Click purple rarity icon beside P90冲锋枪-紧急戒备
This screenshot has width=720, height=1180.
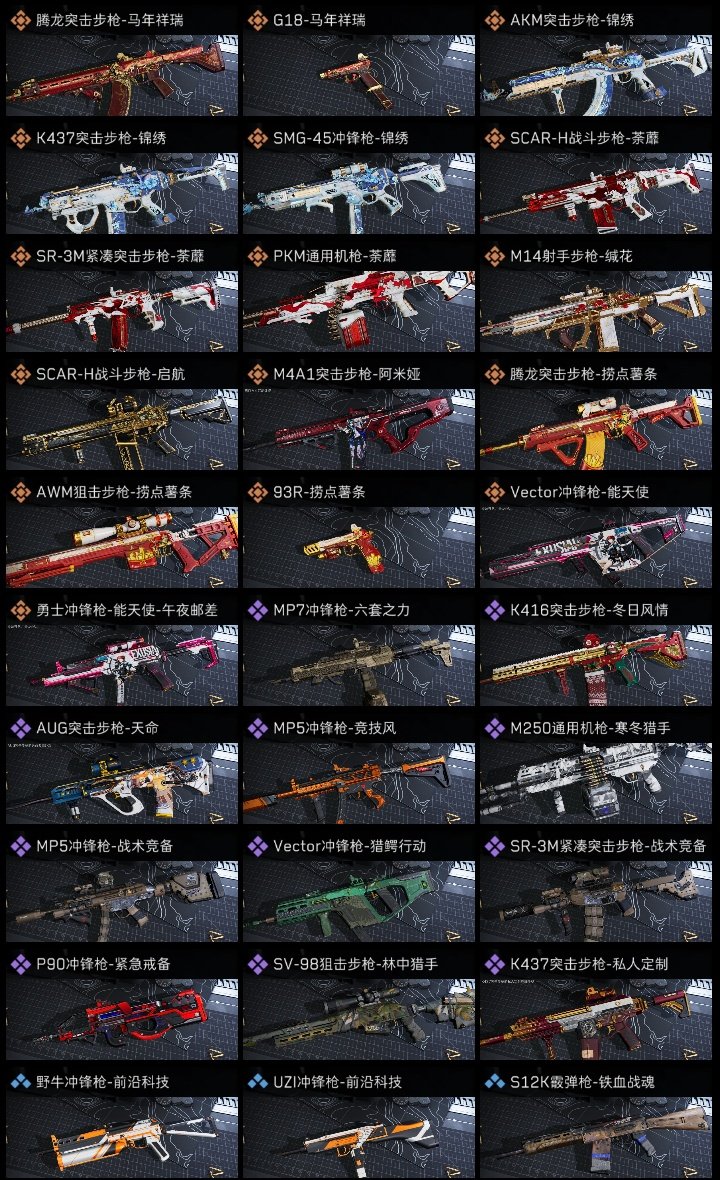(20, 964)
